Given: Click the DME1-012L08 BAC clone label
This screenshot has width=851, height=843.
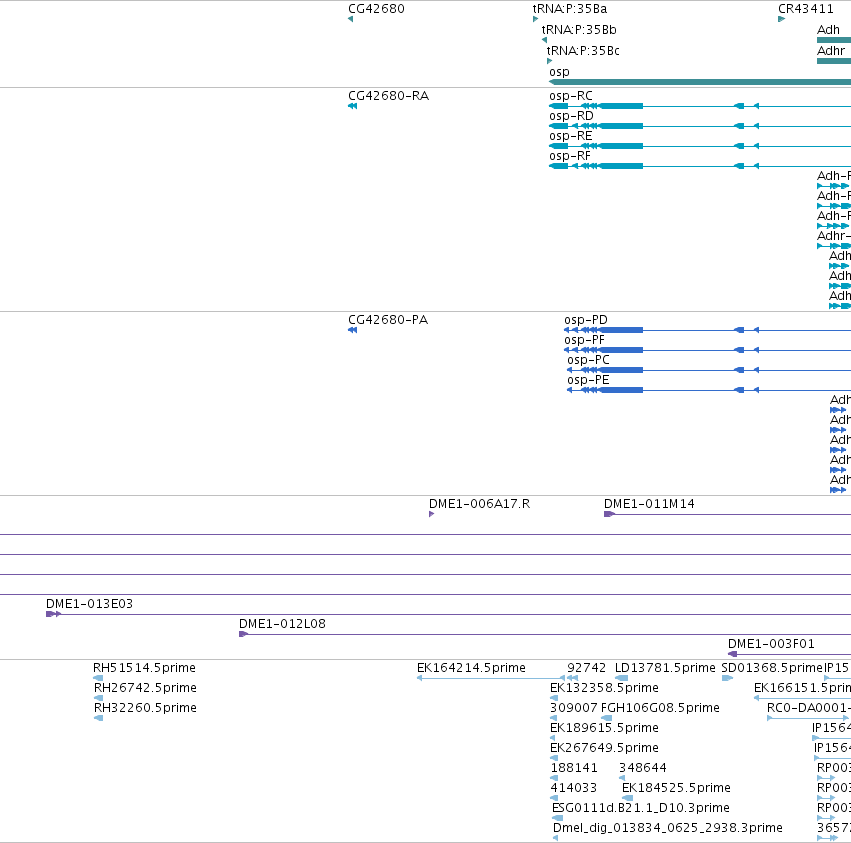Looking at the screenshot, I should 282,624.
